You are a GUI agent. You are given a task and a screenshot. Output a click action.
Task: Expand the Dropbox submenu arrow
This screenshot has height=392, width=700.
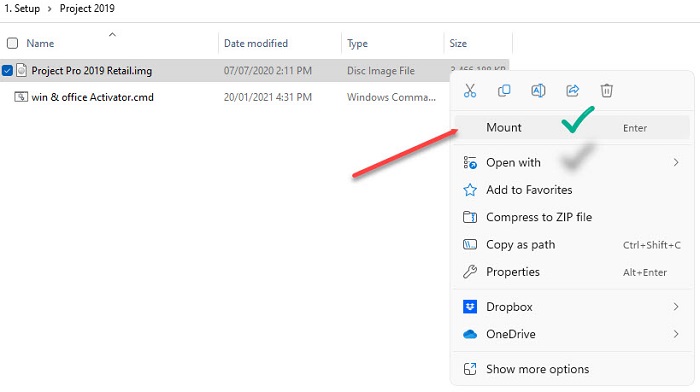coord(676,307)
